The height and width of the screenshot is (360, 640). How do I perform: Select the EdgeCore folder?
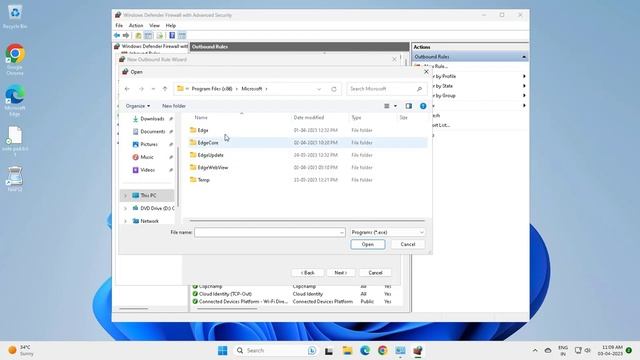click(x=208, y=142)
